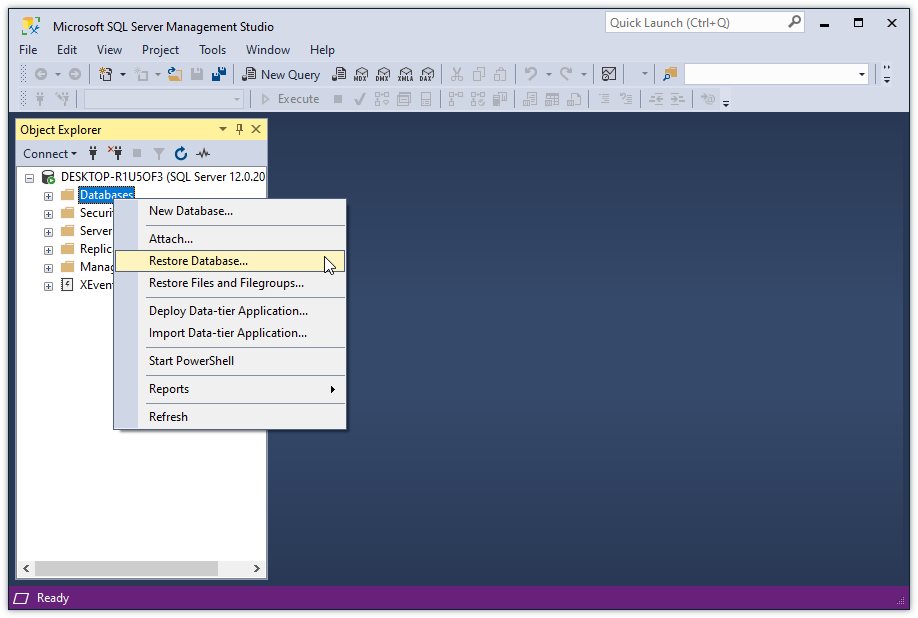918x618 pixels.
Task: Click the Cut scissors icon
Action: (x=457, y=74)
